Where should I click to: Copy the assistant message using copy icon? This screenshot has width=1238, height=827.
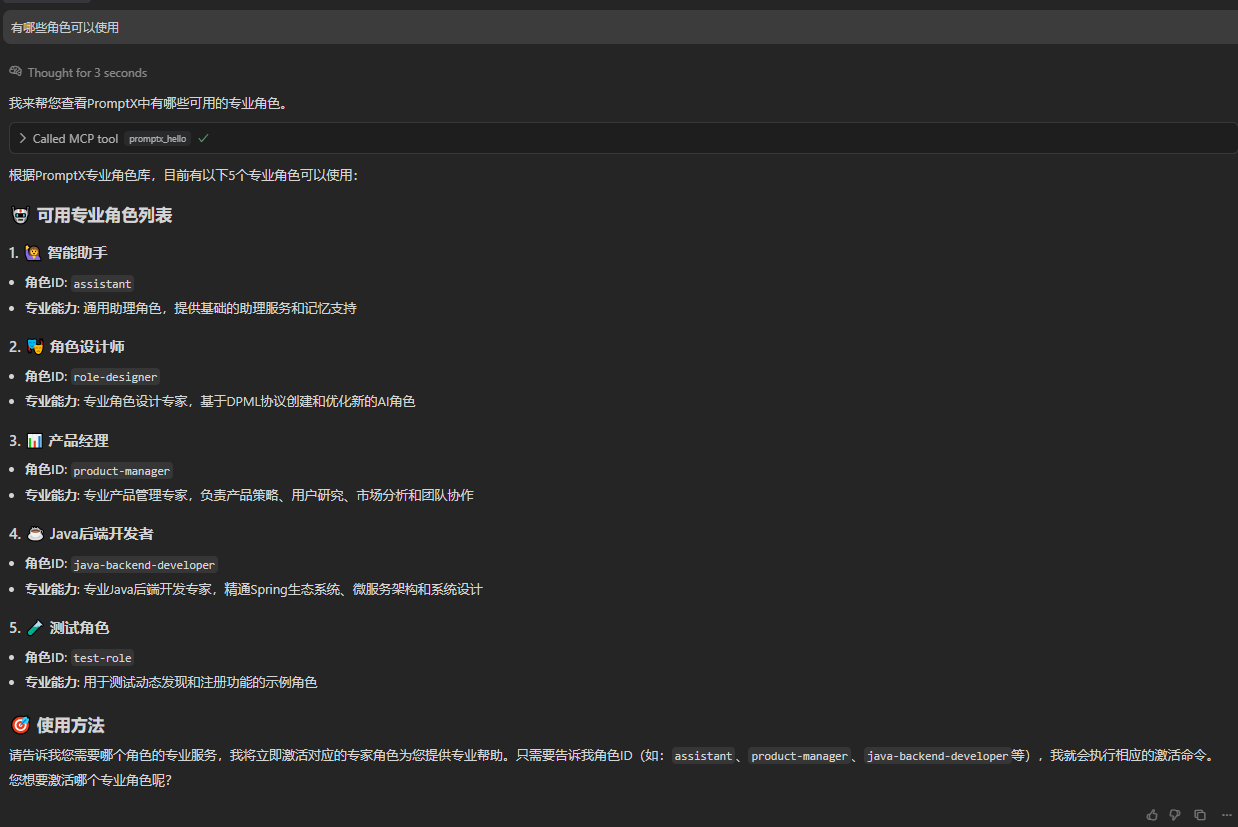(1200, 815)
